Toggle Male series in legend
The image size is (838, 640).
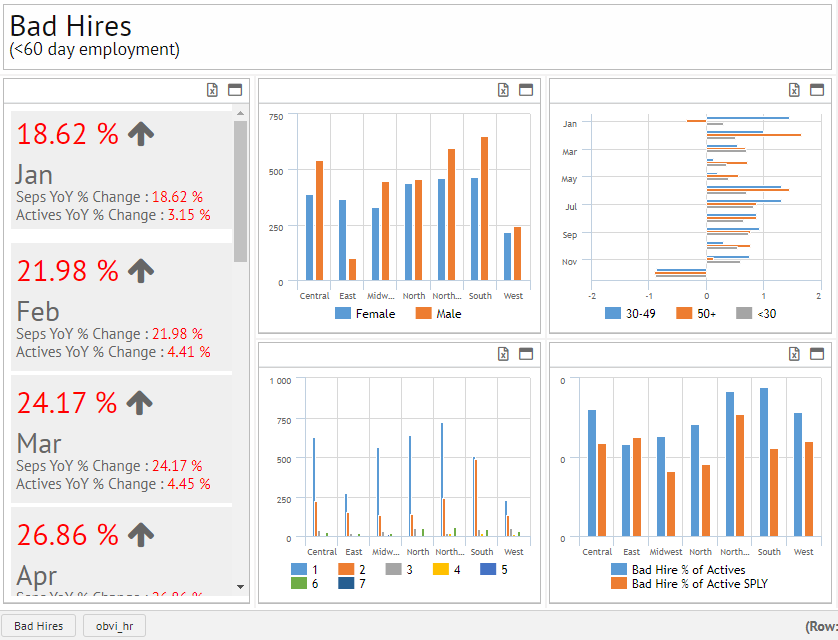[439, 314]
